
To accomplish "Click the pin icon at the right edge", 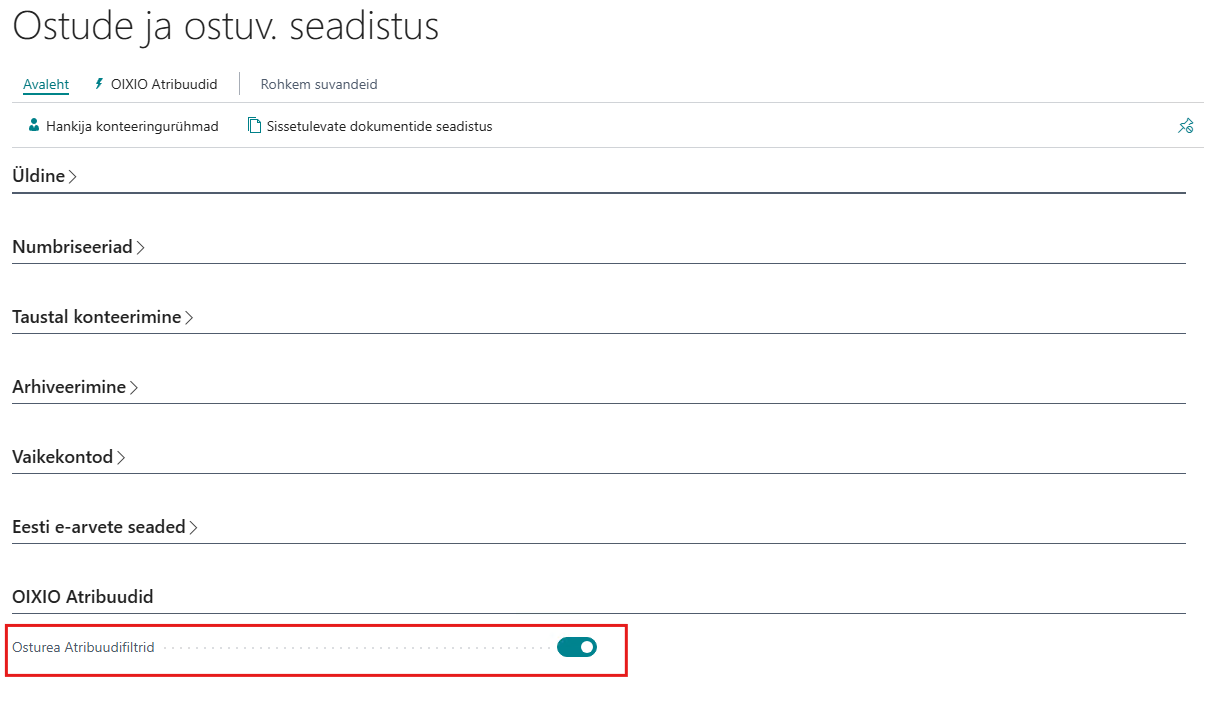I will coord(1185,126).
